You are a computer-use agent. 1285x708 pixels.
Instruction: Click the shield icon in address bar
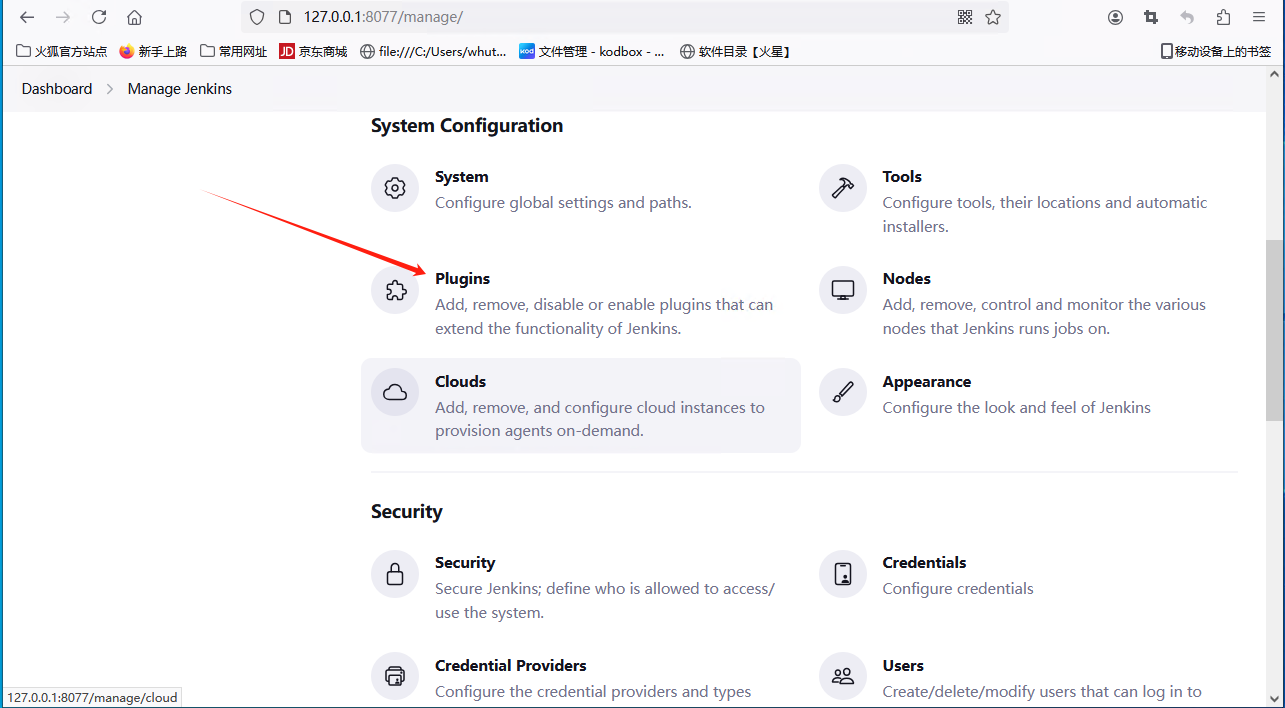pyautogui.click(x=257, y=17)
